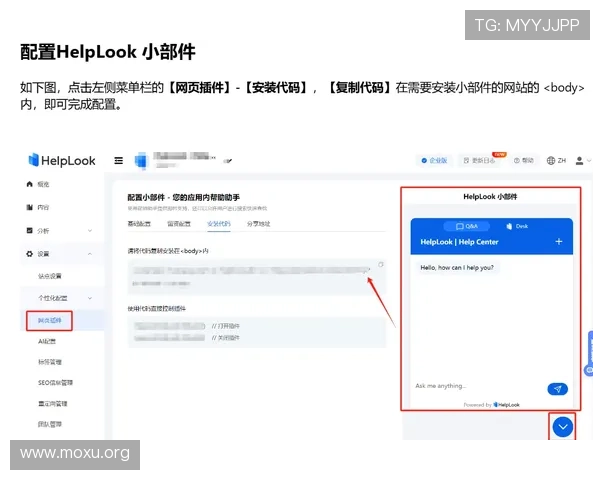This screenshot has height=480, width=600.
Task: Click the Hello, how can I help you? message
Action: pos(457,268)
